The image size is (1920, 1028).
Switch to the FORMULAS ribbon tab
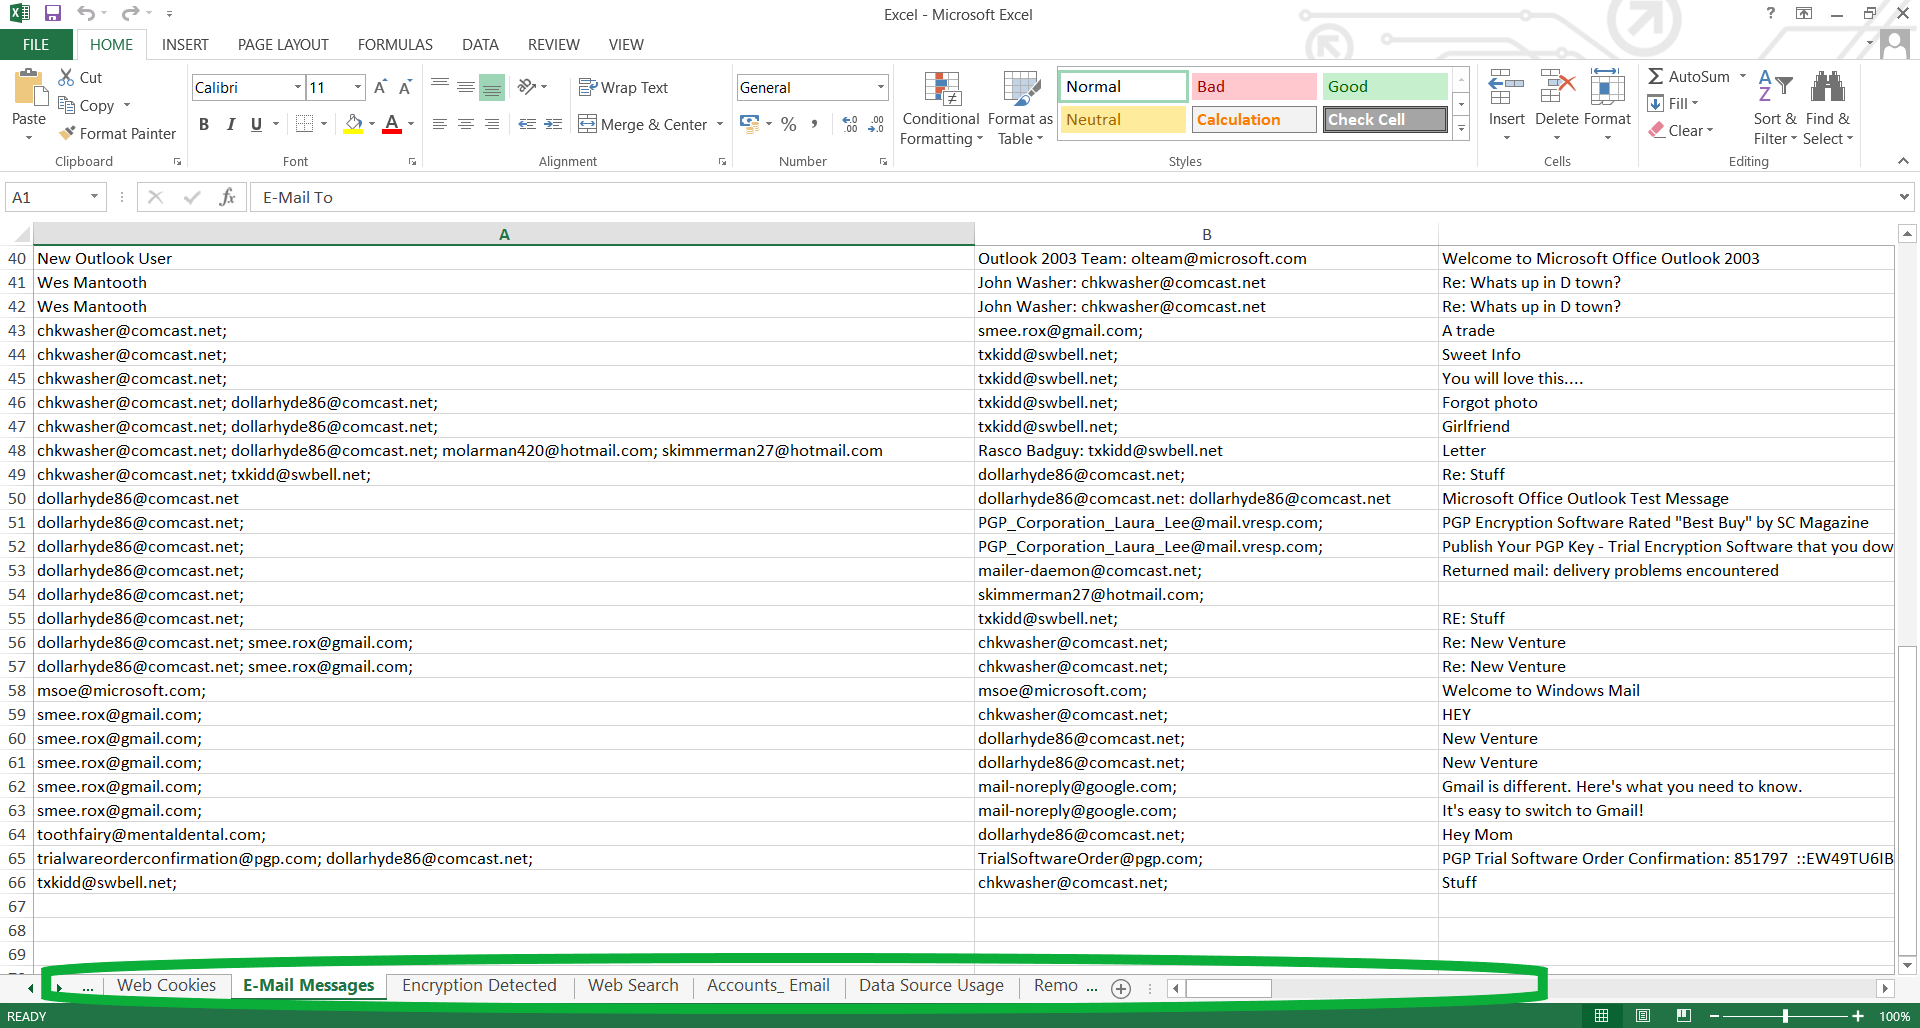click(x=395, y=45)
